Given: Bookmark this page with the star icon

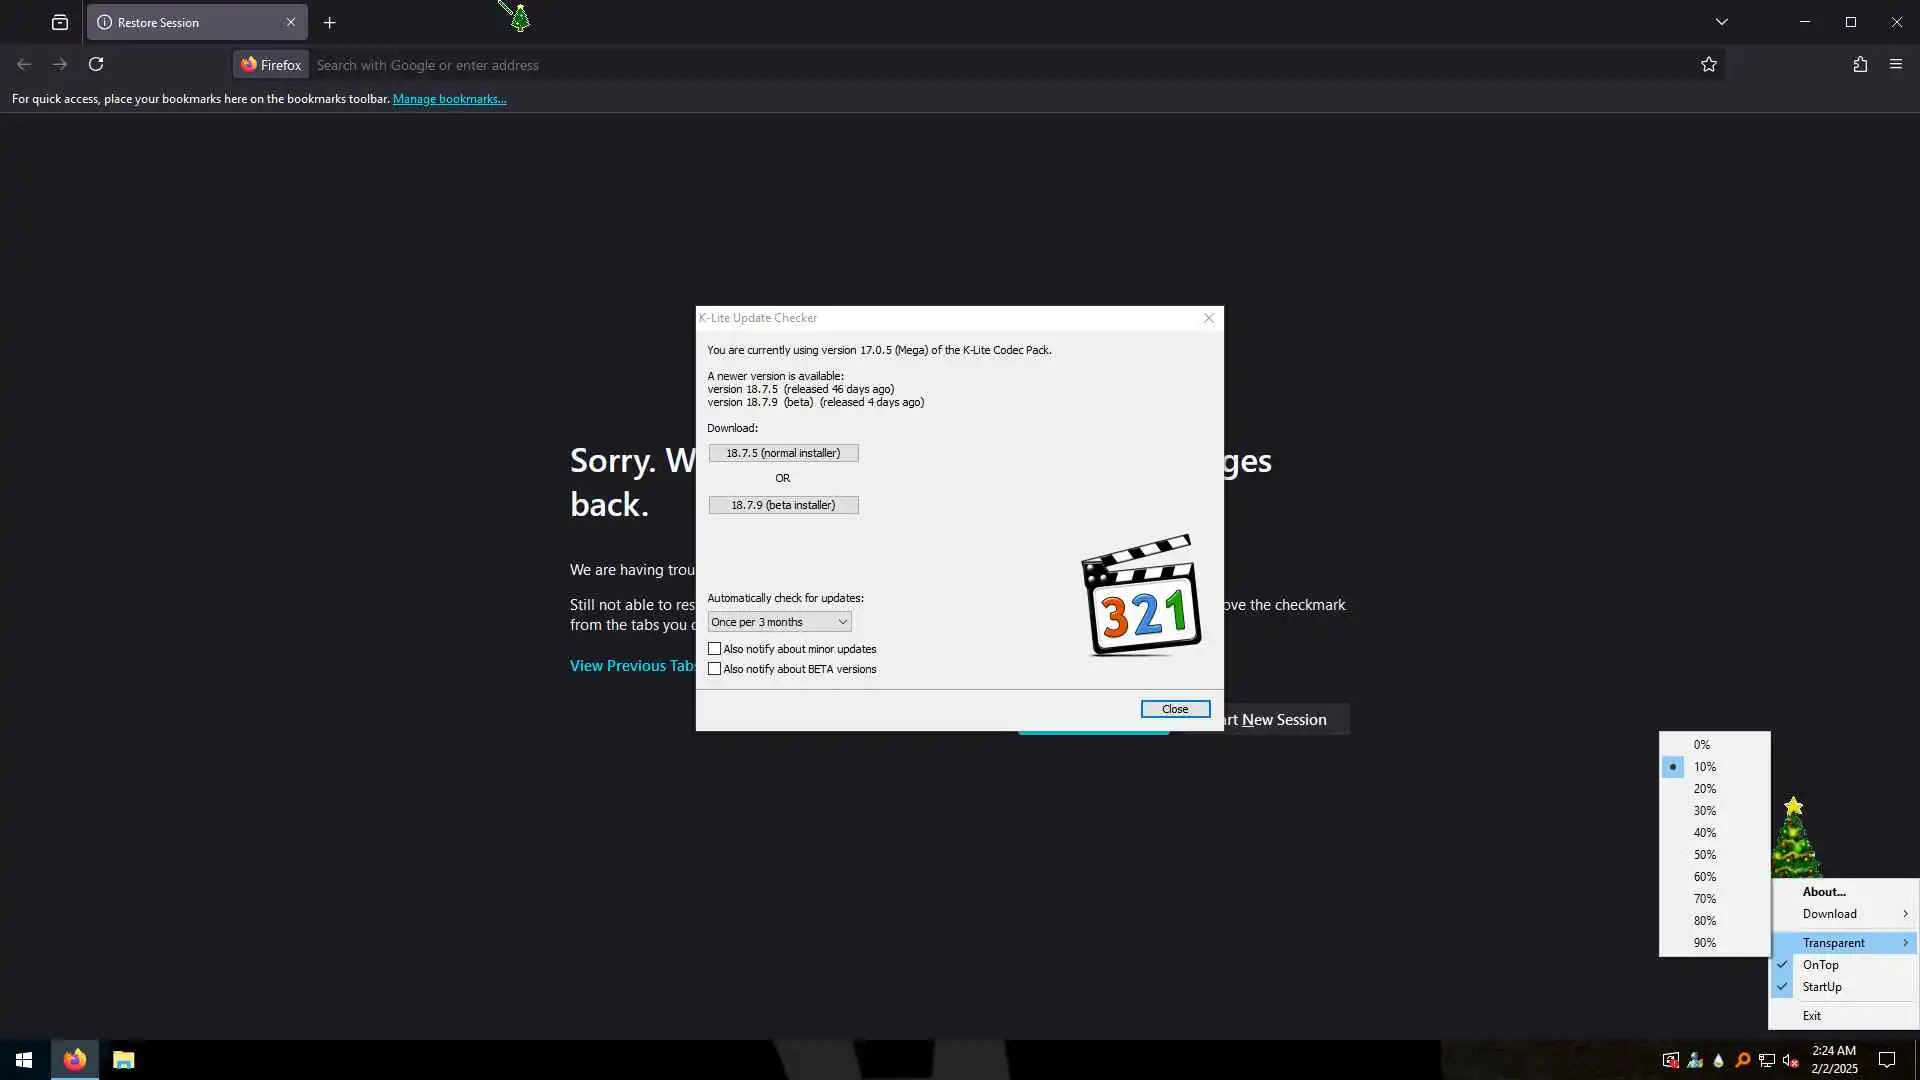Looking at the screenshot, I should pos(1708,65).
